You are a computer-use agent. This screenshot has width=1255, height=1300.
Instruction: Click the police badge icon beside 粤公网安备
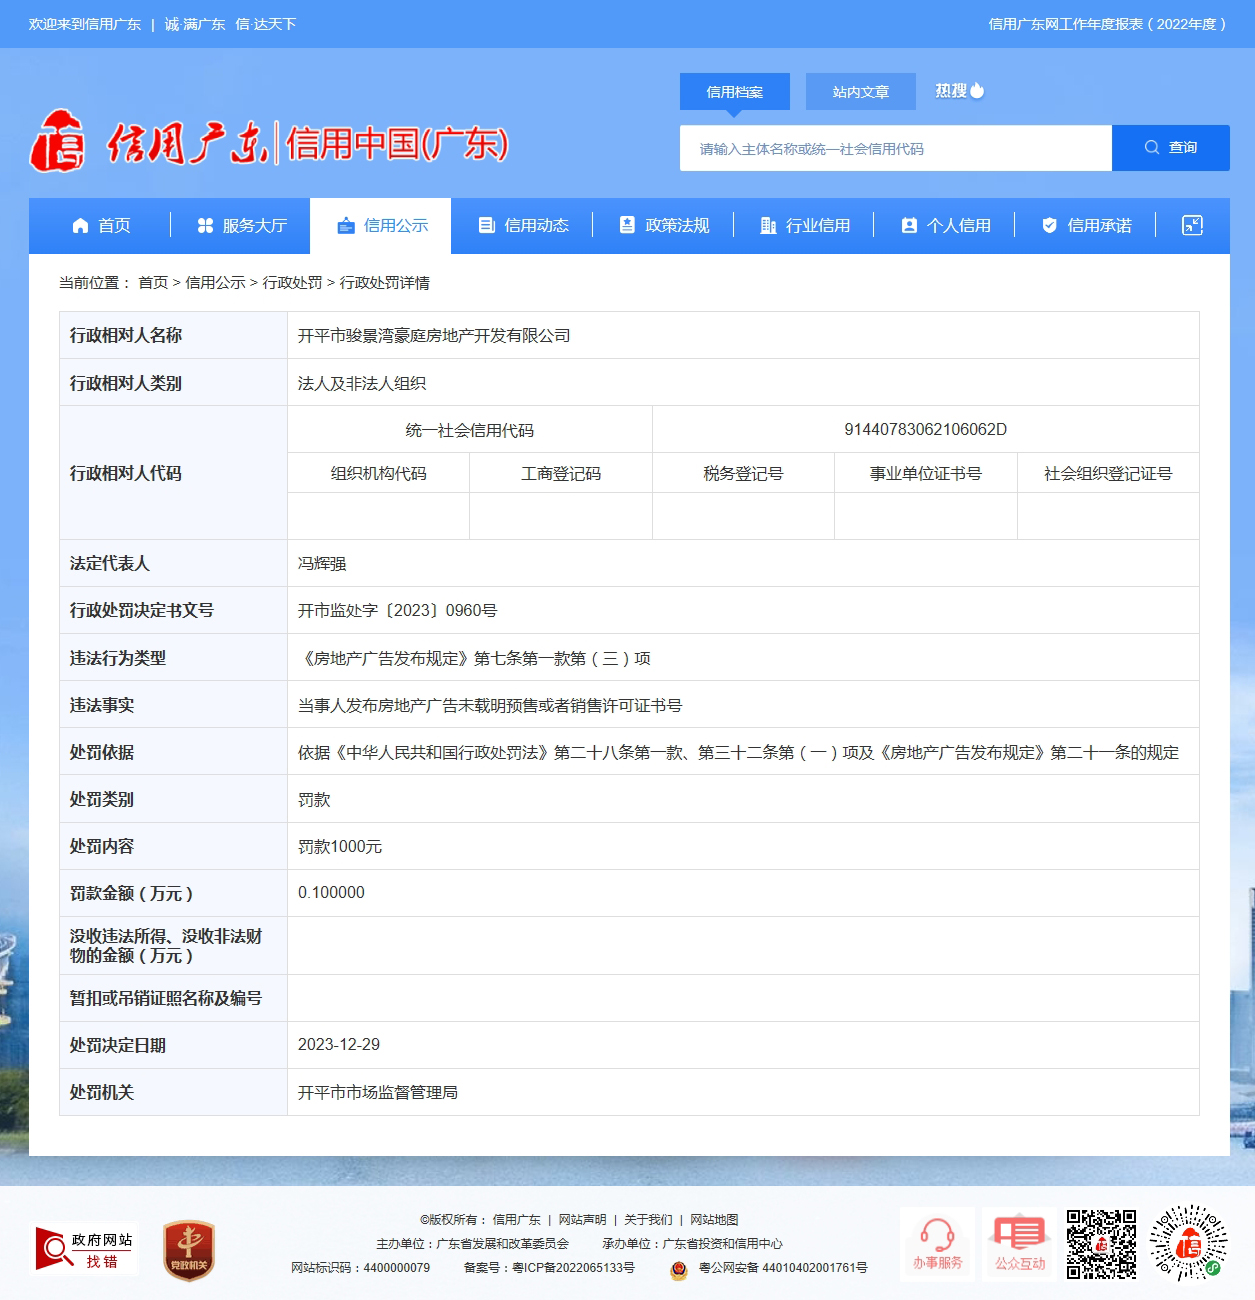point(679,1269)
